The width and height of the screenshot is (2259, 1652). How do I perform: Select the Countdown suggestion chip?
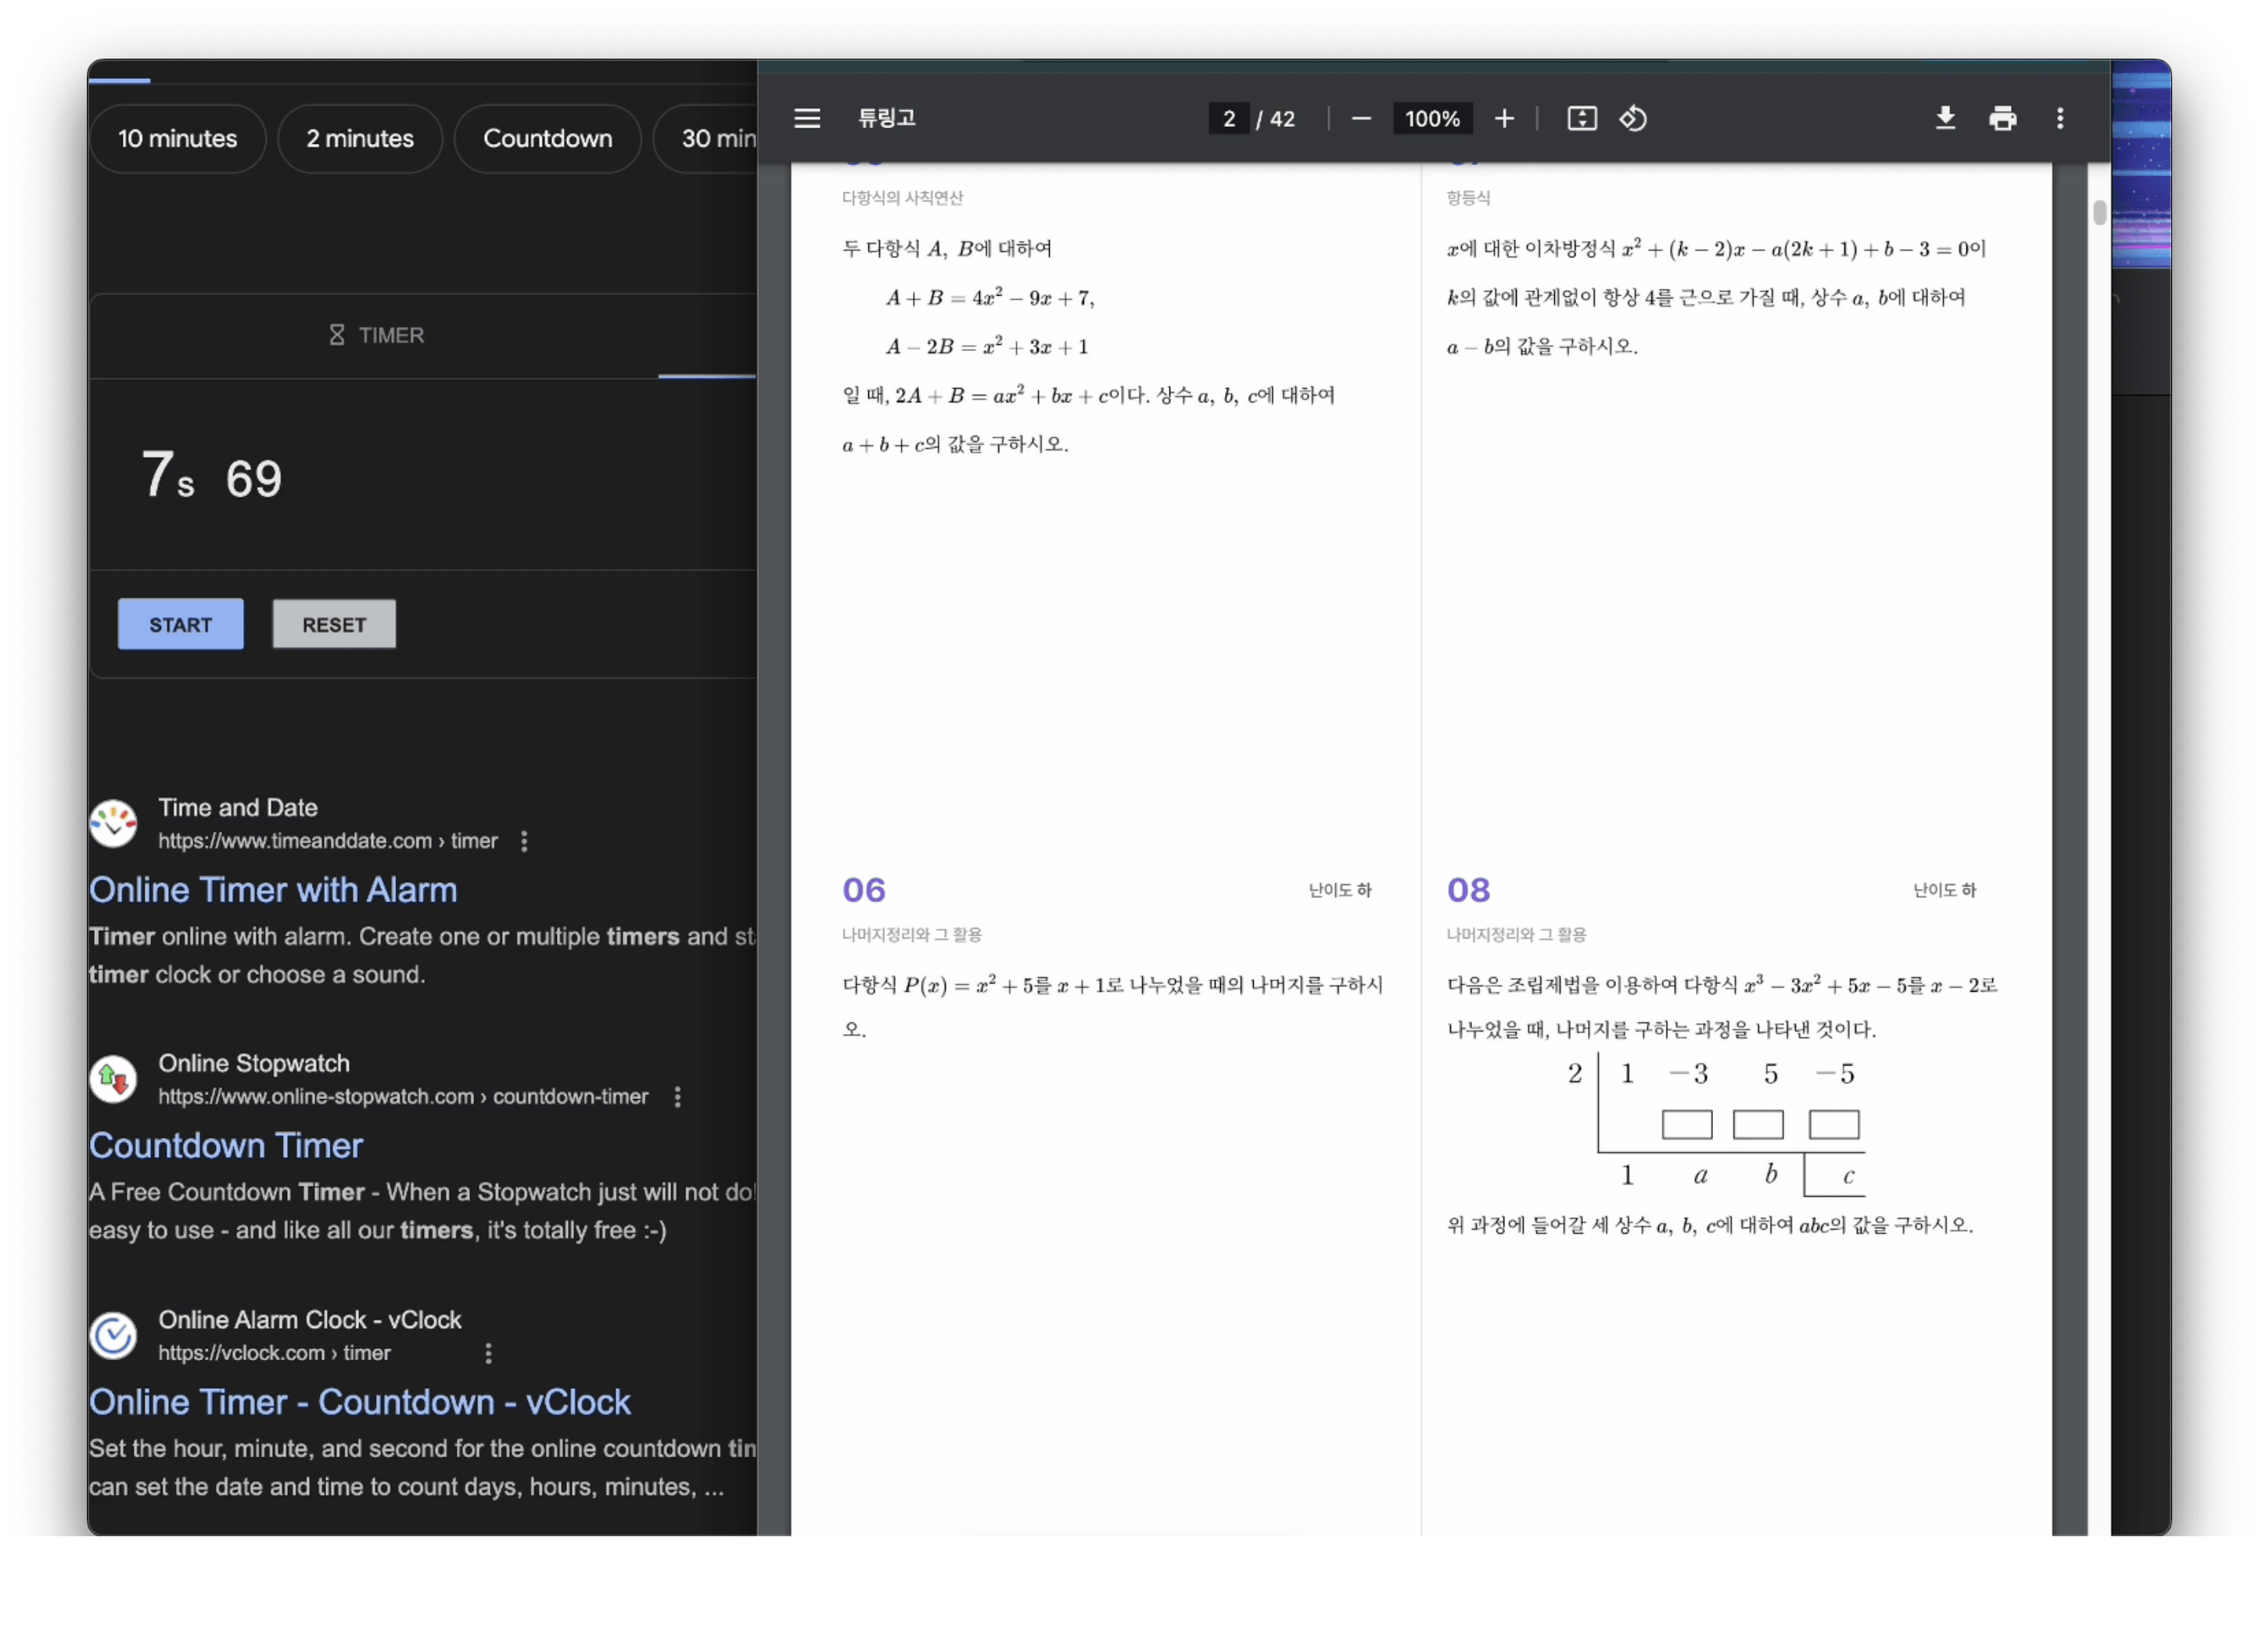547,139
